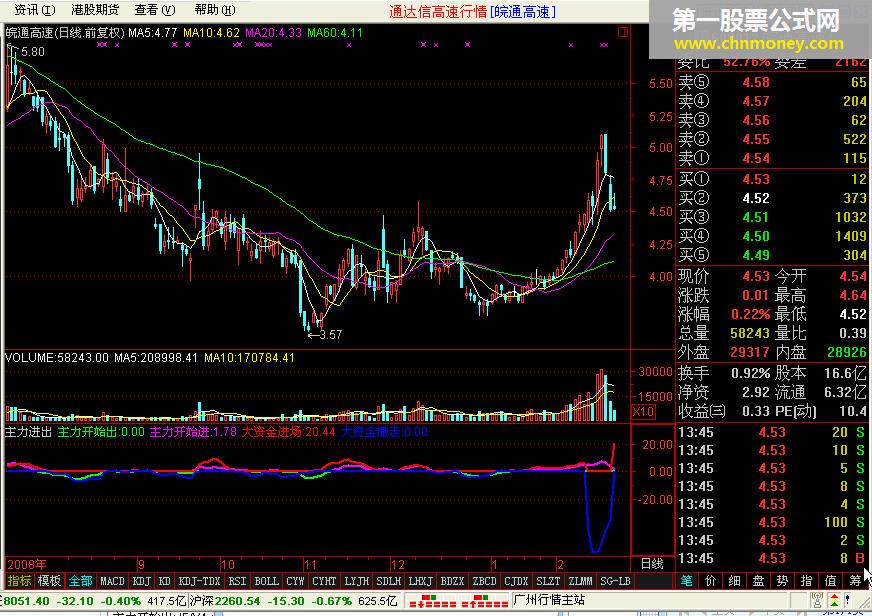Image resolution: width=872 pixels, height=616 pixels.
Task: Select the LHXJ indicator tab
Action: 420,581
